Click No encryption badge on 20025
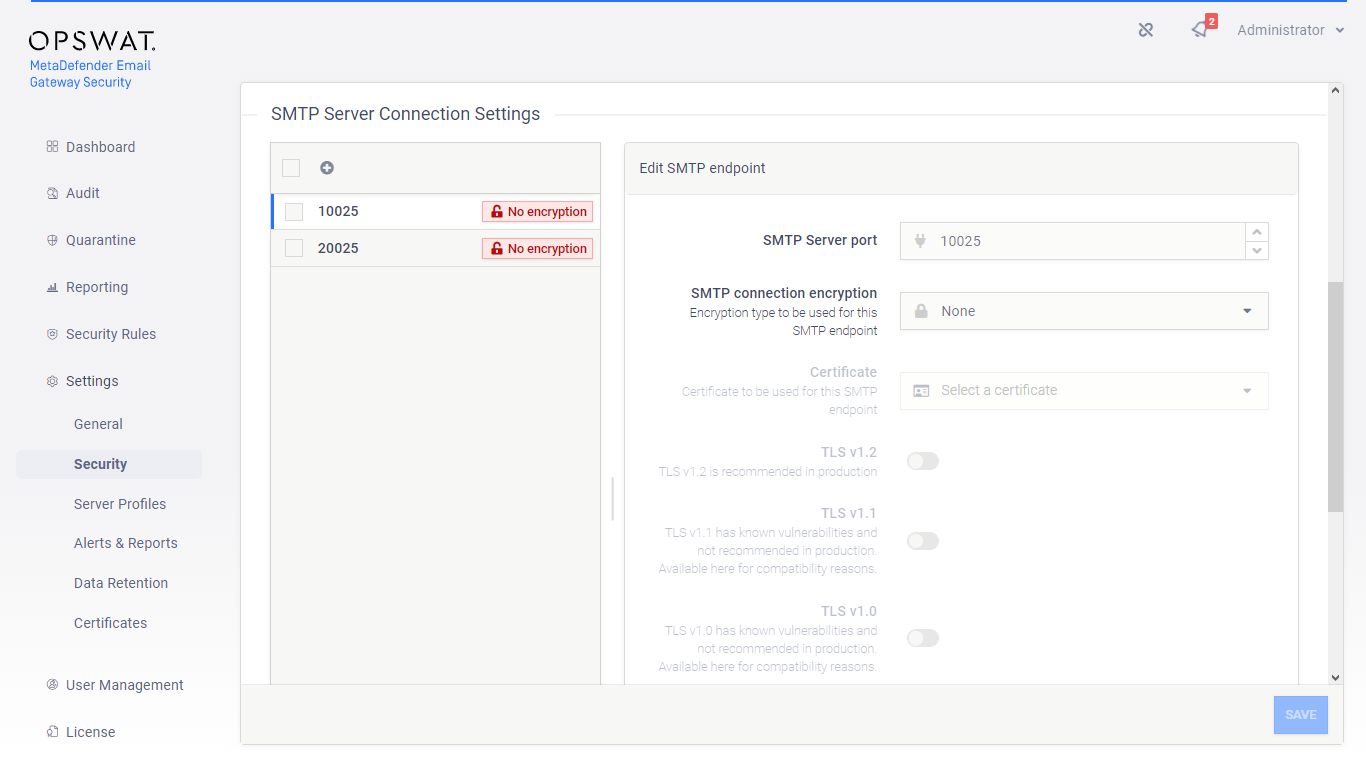 point(538,249)
